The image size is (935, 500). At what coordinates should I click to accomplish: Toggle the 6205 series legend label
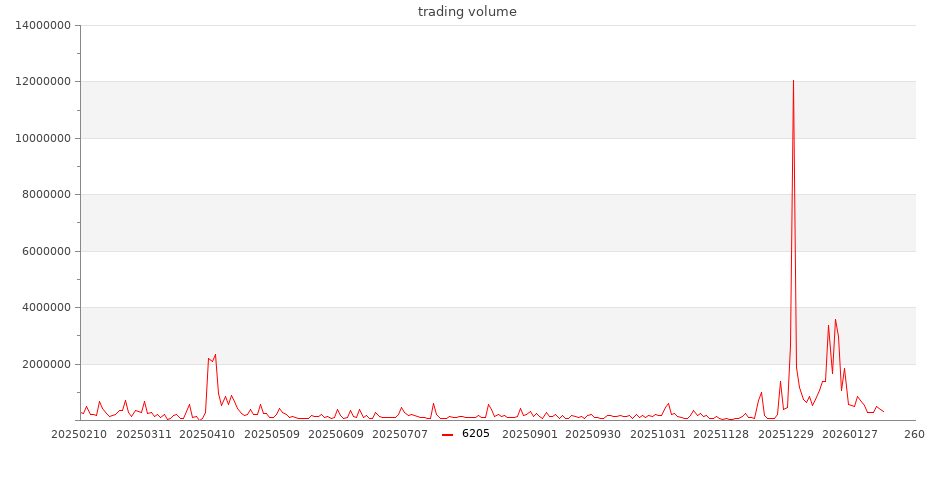tap(475, 434)
